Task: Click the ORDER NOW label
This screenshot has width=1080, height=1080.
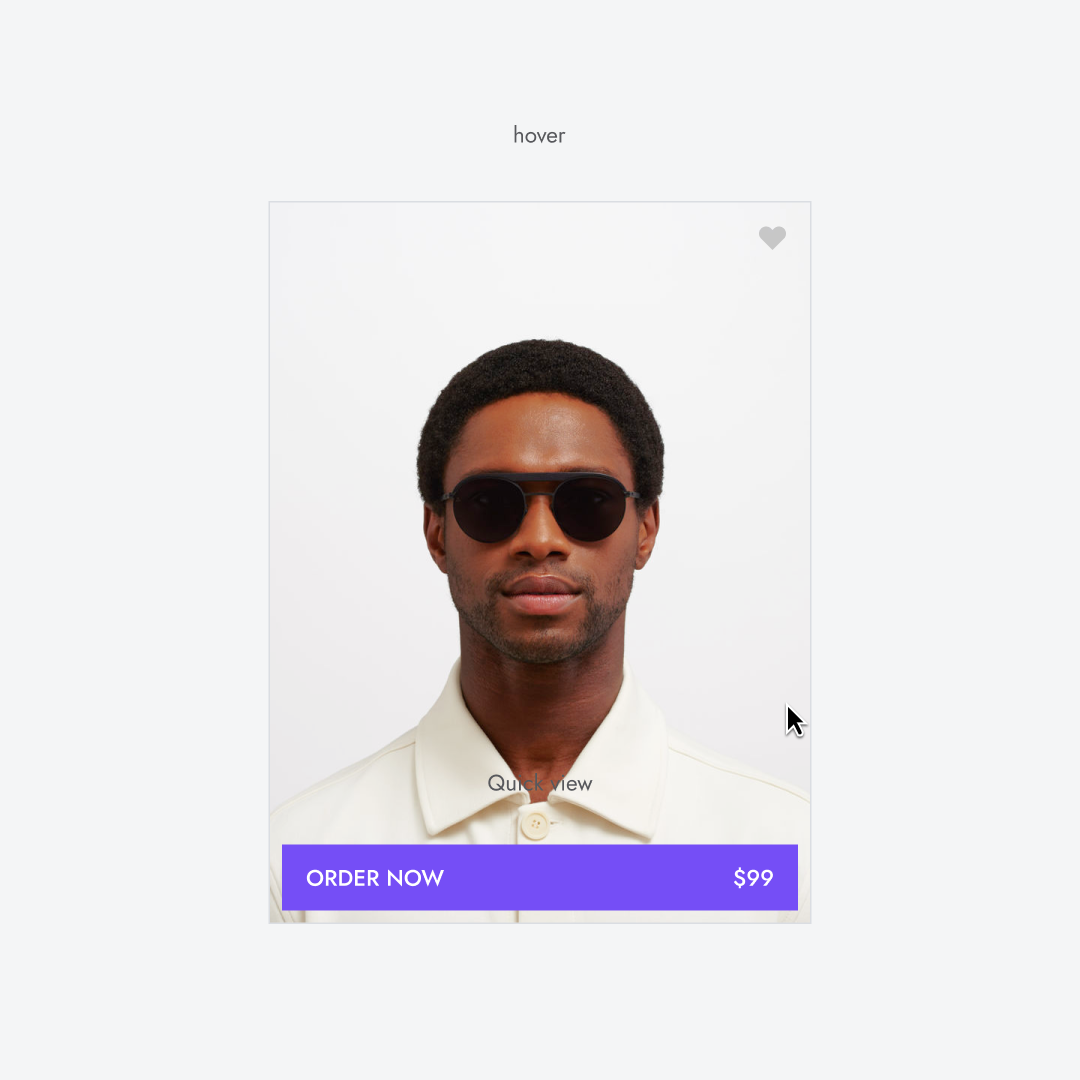Action: tap(375, 878)
